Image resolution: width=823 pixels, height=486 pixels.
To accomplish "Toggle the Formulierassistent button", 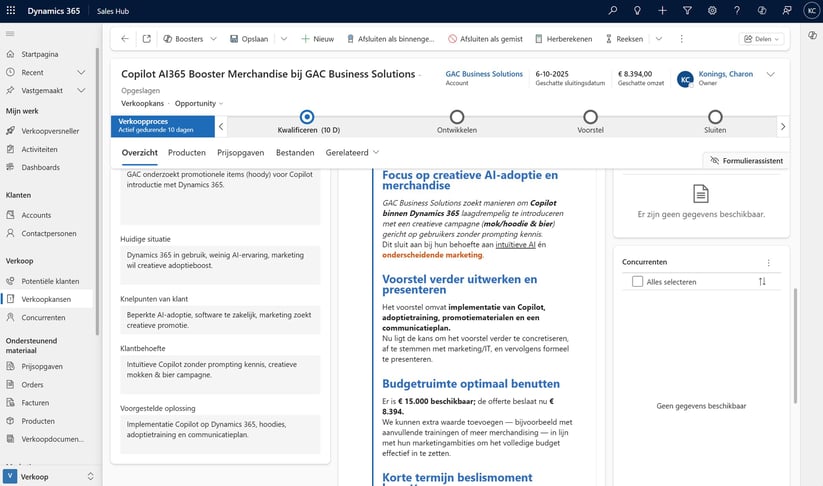I will pyautogui.click(x=746, y=161).
